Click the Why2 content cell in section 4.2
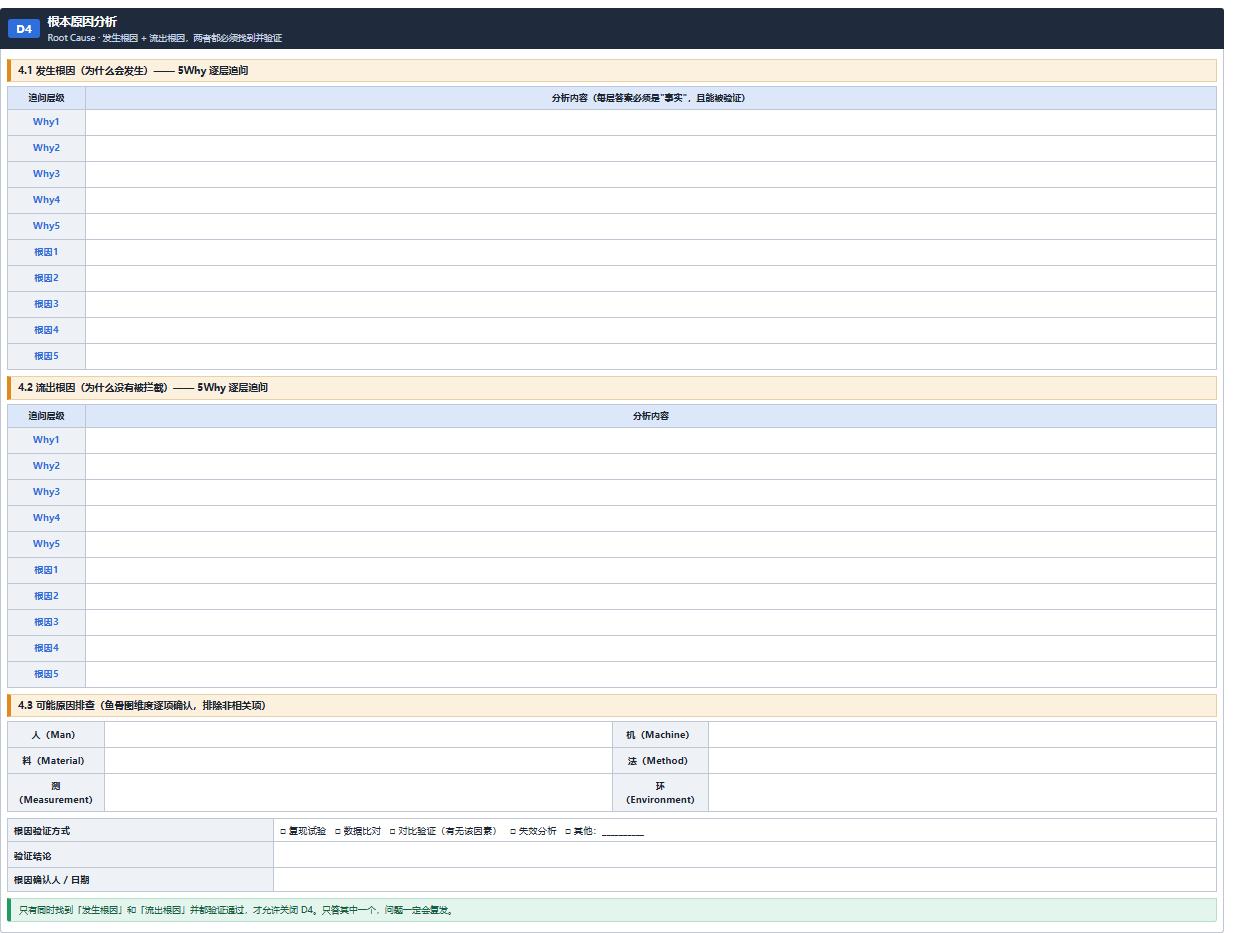Screen dimensions: 1240x933 click(x=651, y=466)
